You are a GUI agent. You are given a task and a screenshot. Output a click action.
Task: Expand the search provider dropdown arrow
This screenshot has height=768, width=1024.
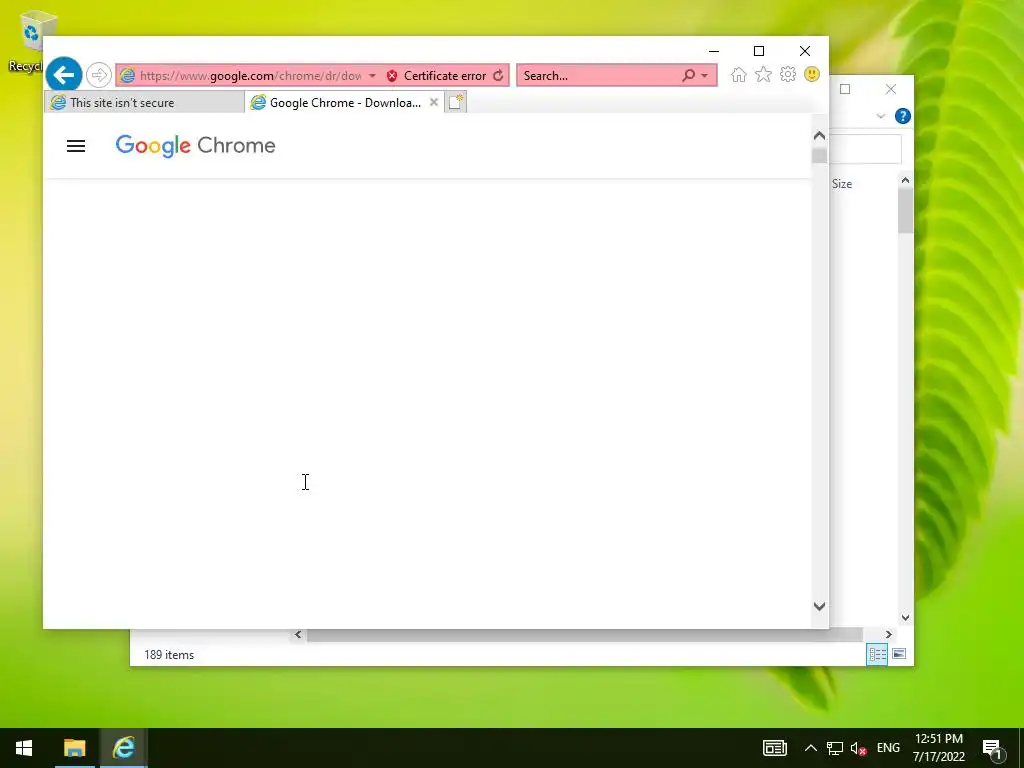(x=705, y=76)
